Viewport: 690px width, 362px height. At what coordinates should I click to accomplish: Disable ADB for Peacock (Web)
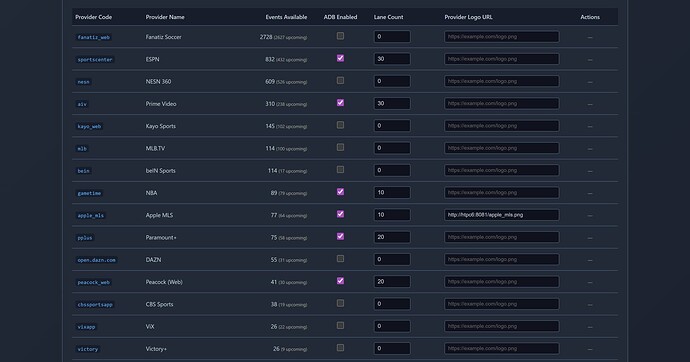click(340, 281)
